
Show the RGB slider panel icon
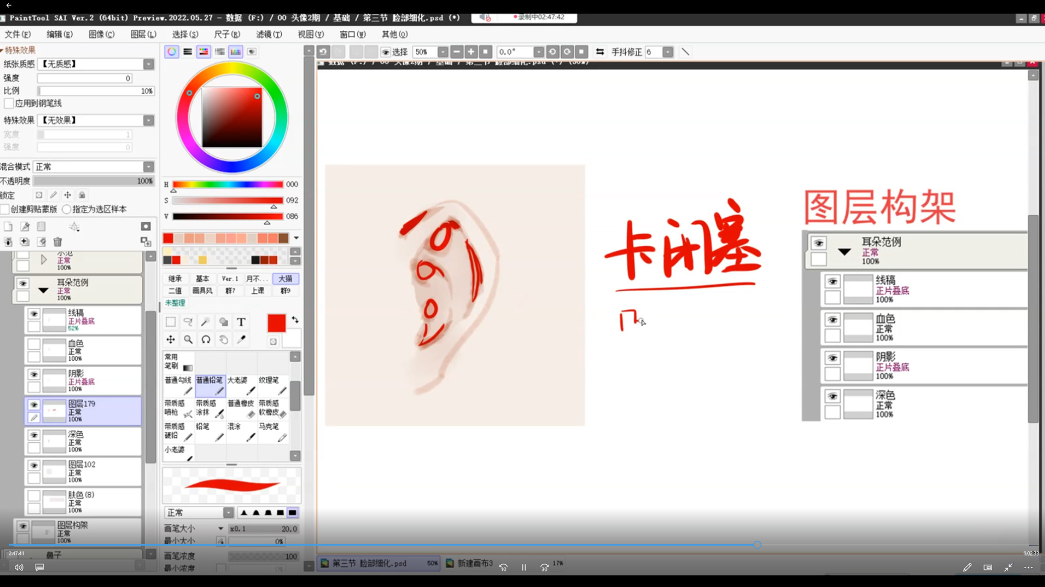click(x=188, y=52)
